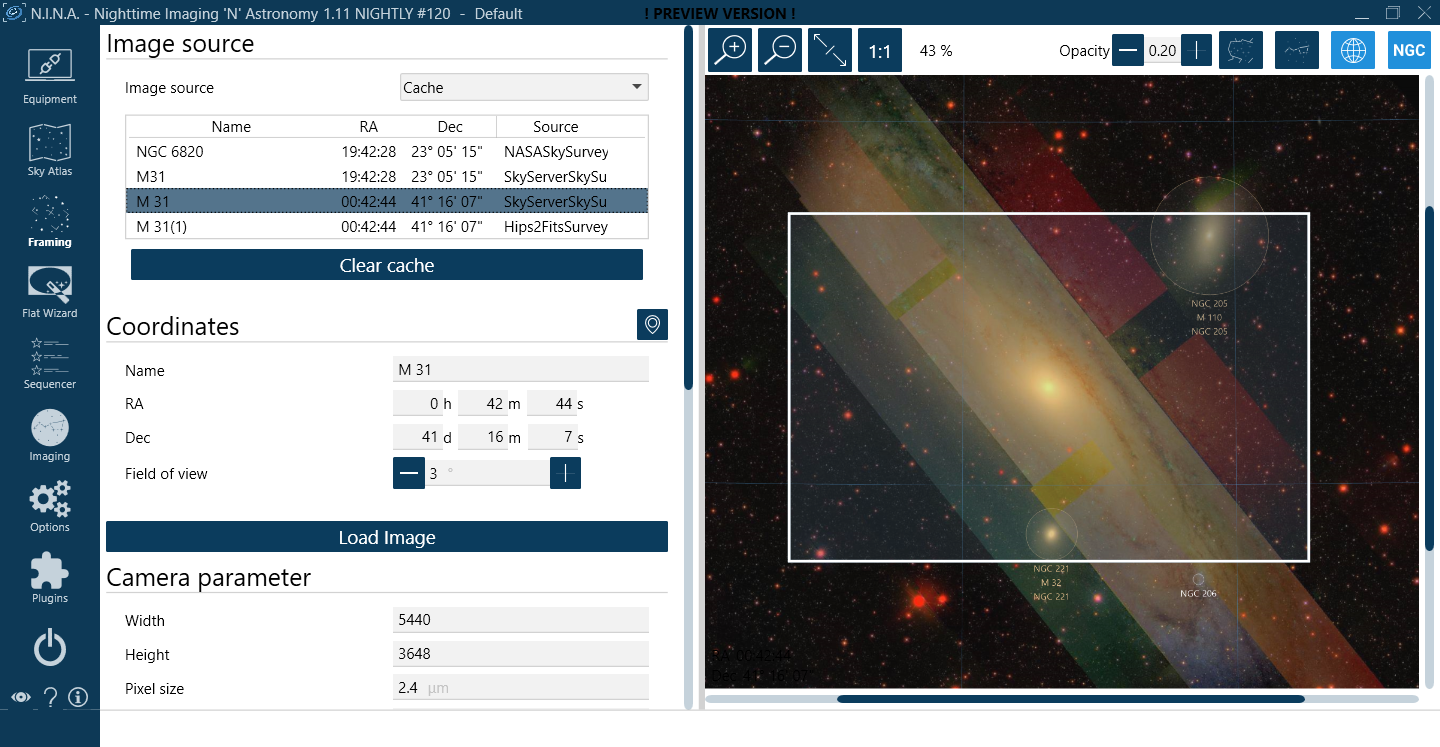Select the M 31(1) Hips2FitsSurvey row

point(387,227)
